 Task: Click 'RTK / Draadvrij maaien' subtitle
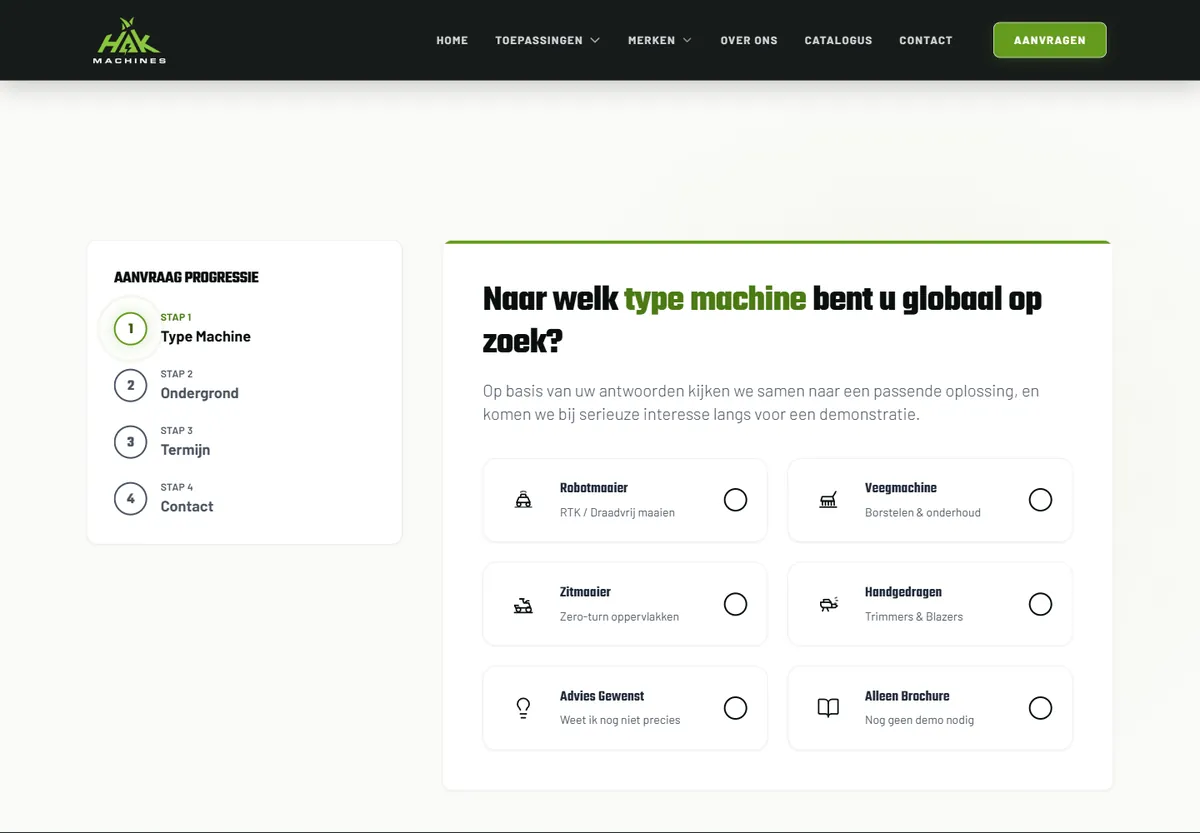[x=617, y=513]
